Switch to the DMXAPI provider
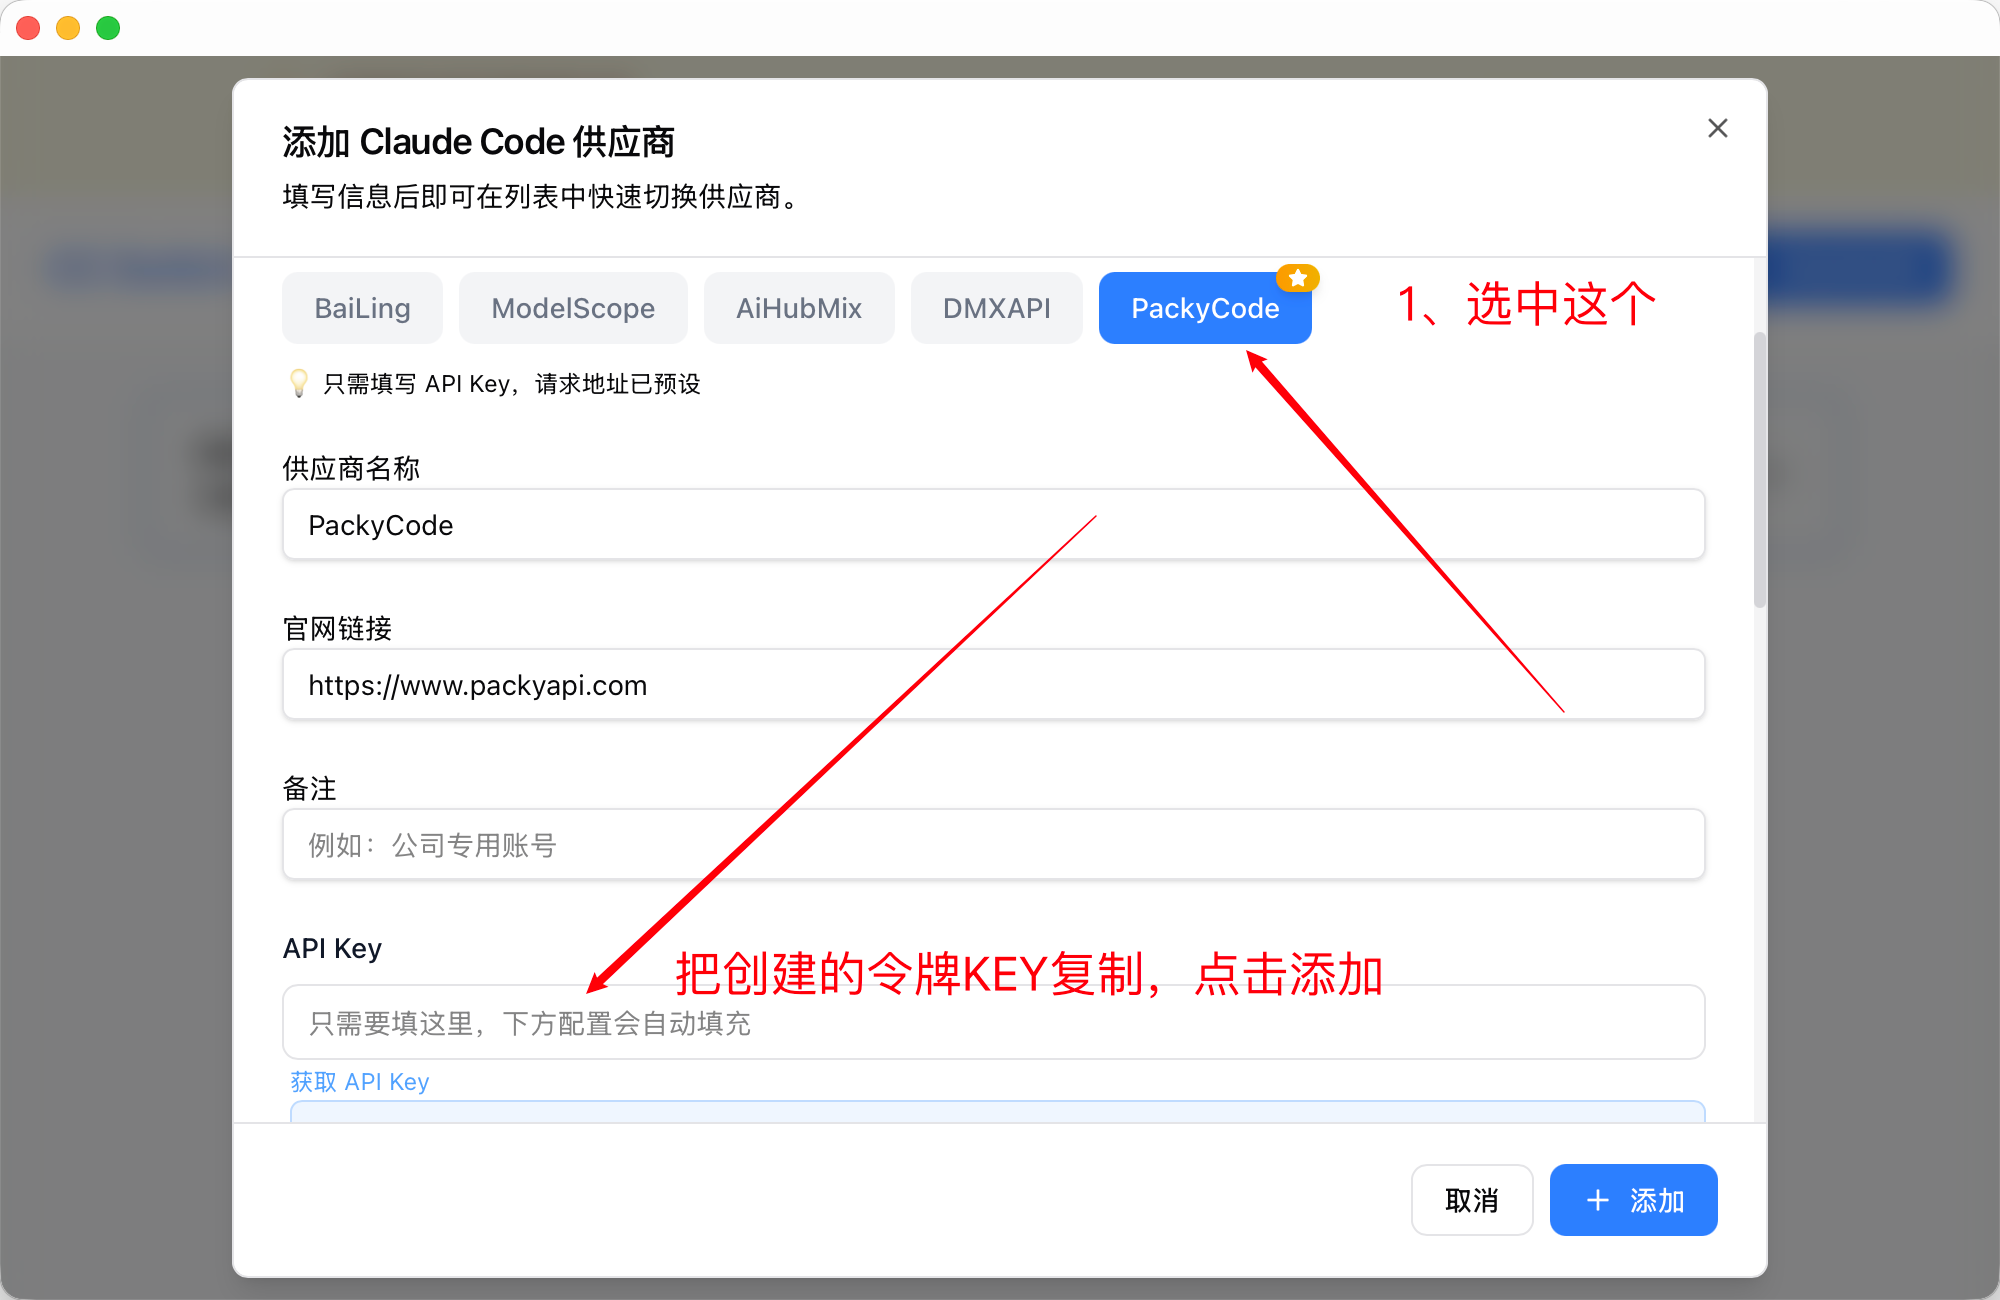 pyautogui.click(x=995, y=308)
